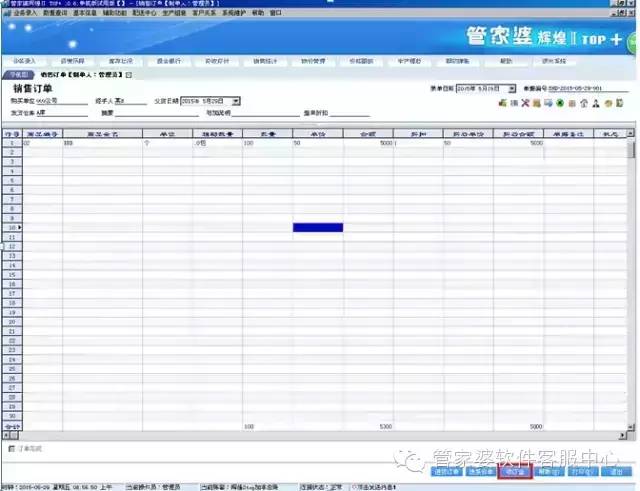Open the 辅助功能 menu
The width and height of the screenshot is (640, 491).
(115, 13)
